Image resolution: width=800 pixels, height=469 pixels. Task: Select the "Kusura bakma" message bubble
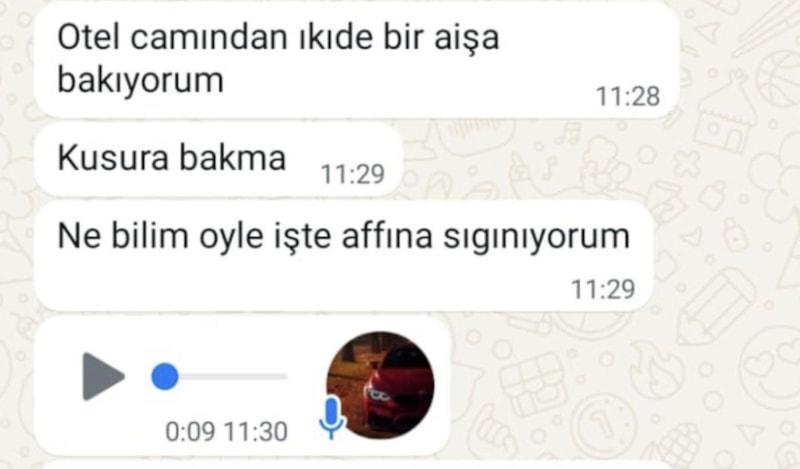tap(218, 160)
